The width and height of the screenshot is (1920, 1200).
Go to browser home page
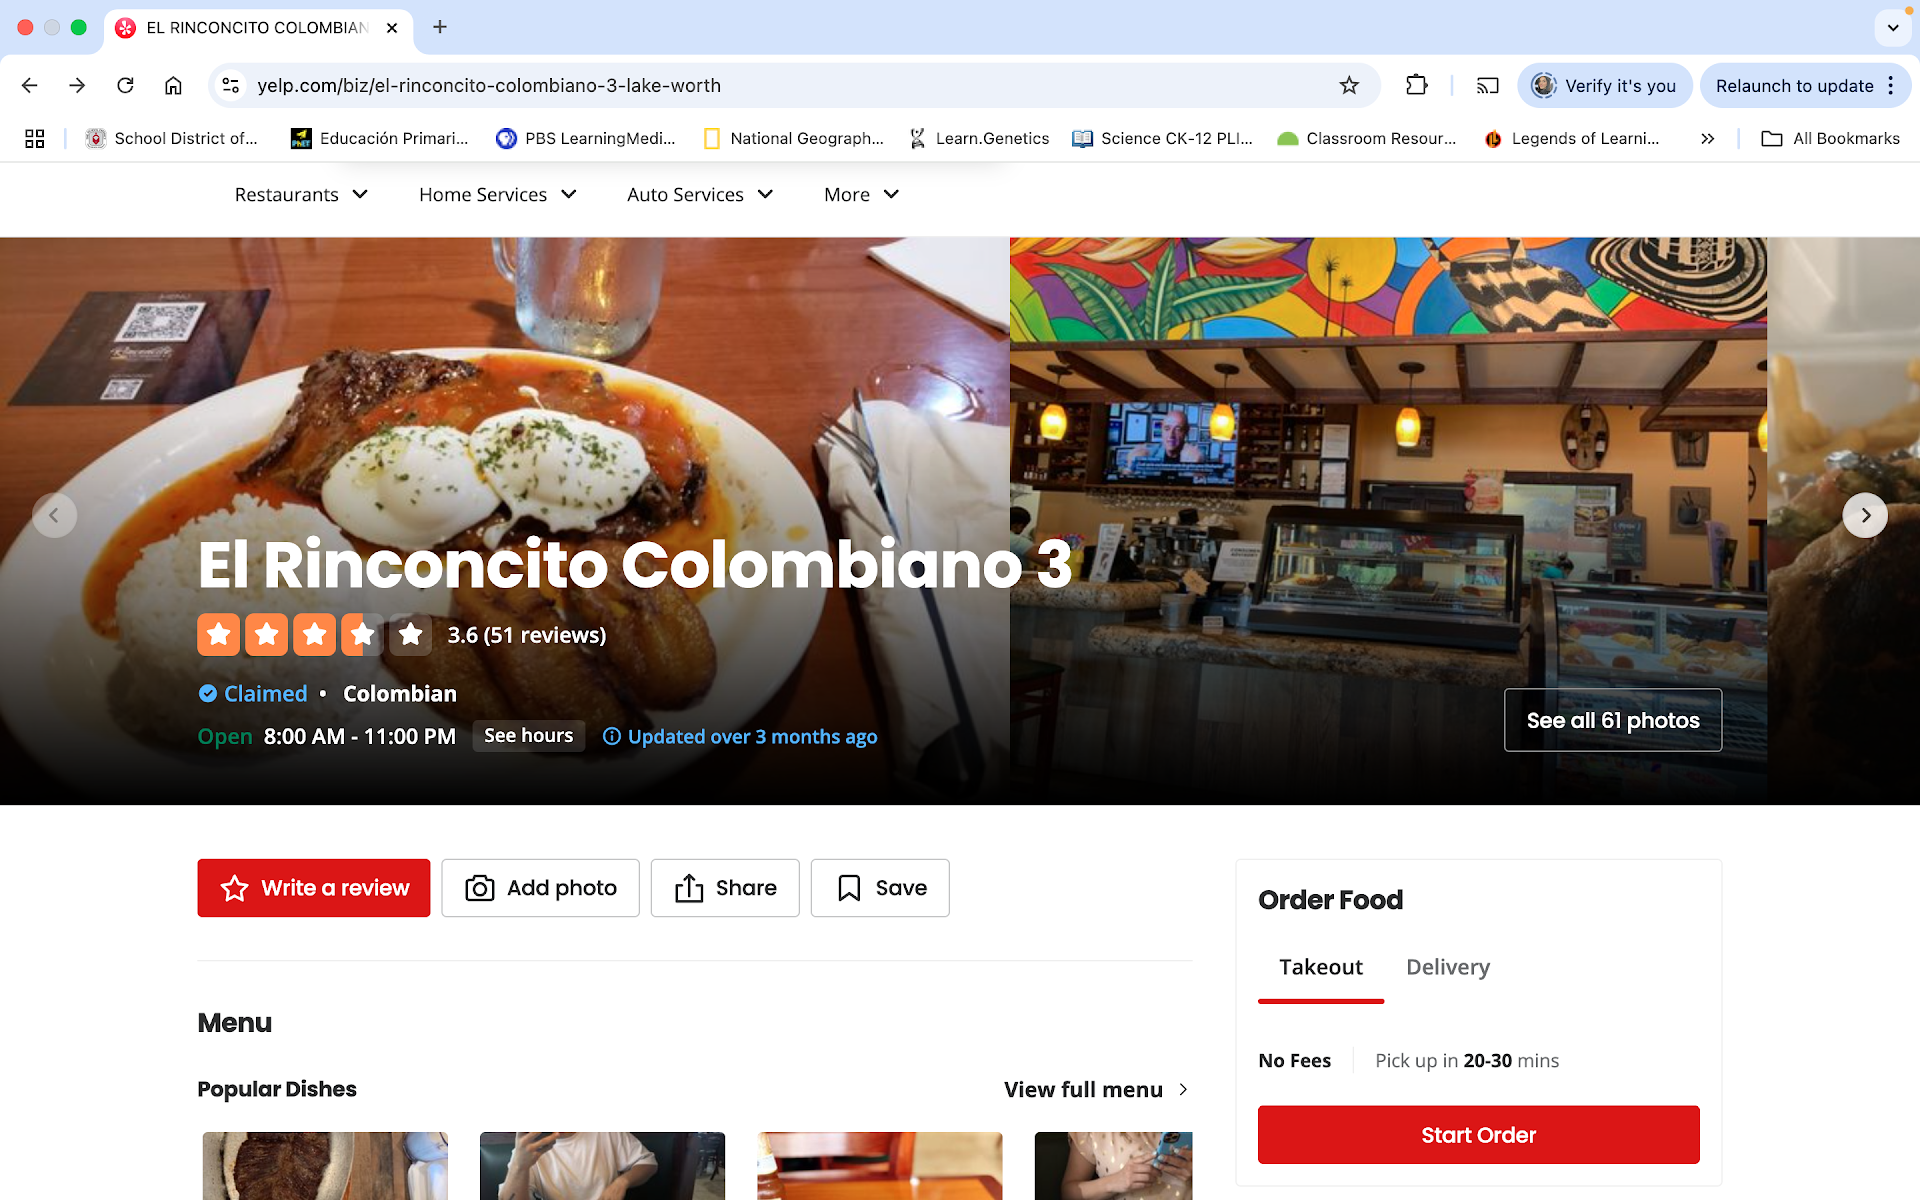[173, 85]
